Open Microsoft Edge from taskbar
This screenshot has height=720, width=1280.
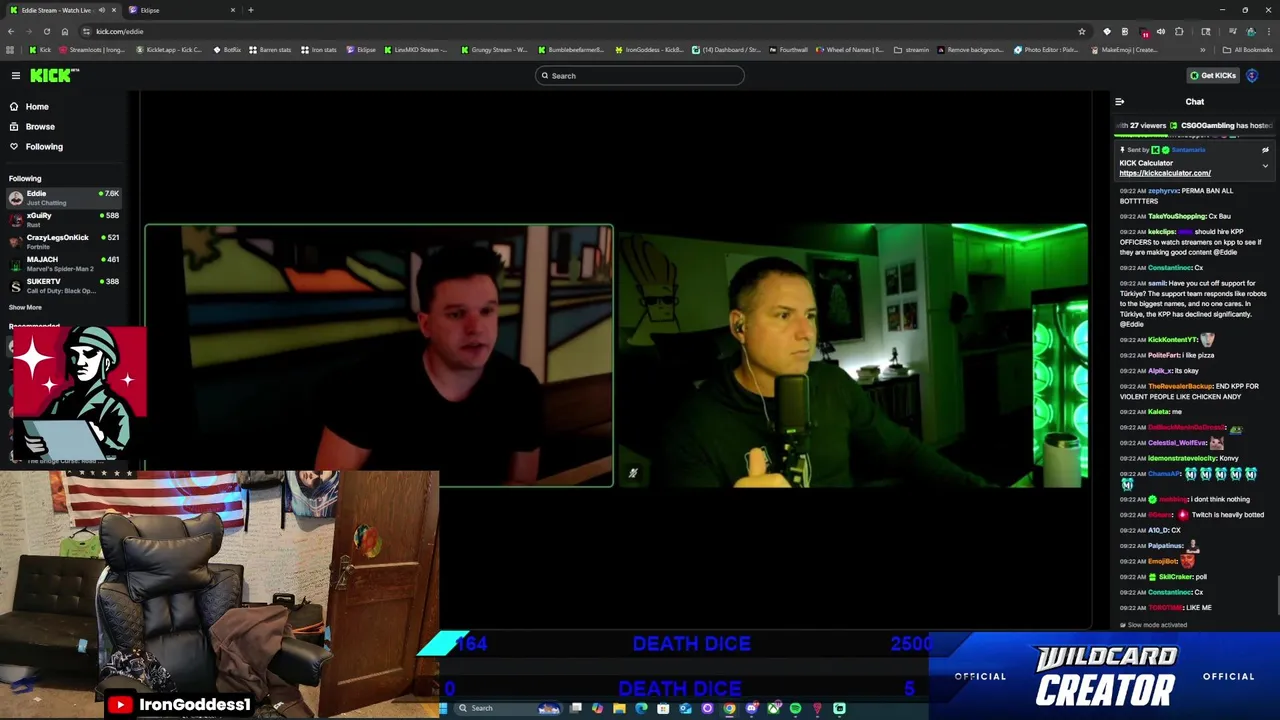(x=641, y=708)
